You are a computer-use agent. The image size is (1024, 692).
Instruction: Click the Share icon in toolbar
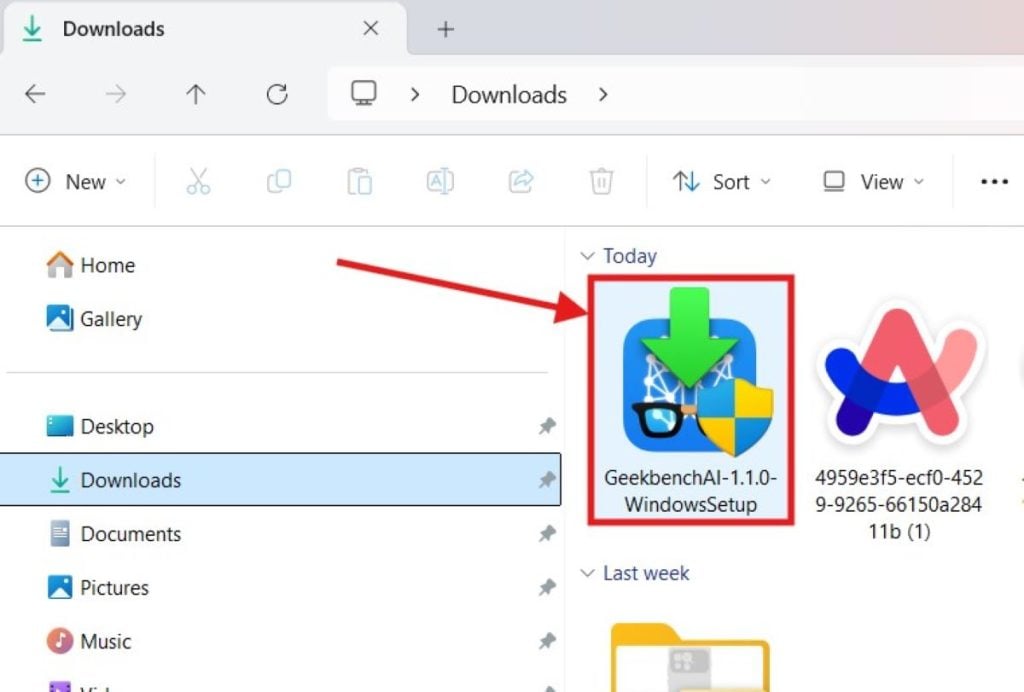pos(521,181)
